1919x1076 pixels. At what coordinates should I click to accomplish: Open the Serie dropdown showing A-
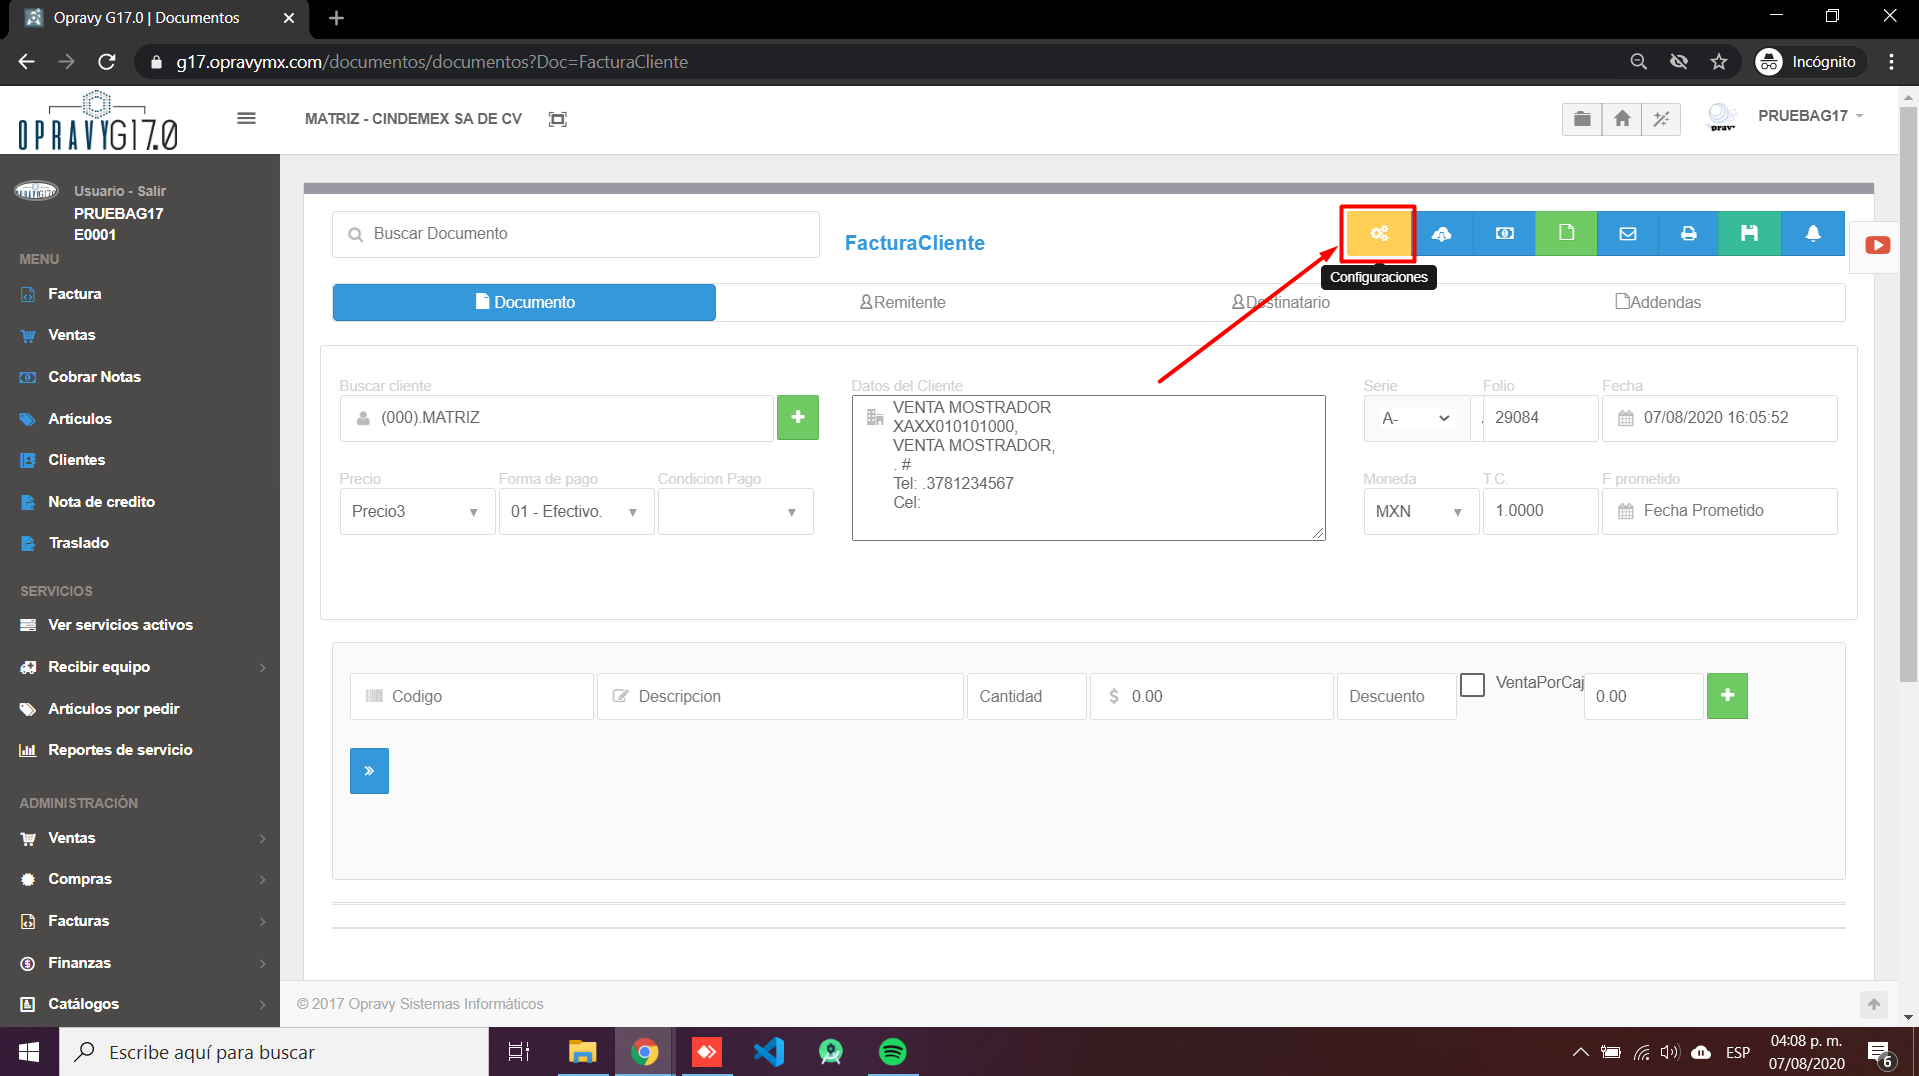(x=1416, y=418)
